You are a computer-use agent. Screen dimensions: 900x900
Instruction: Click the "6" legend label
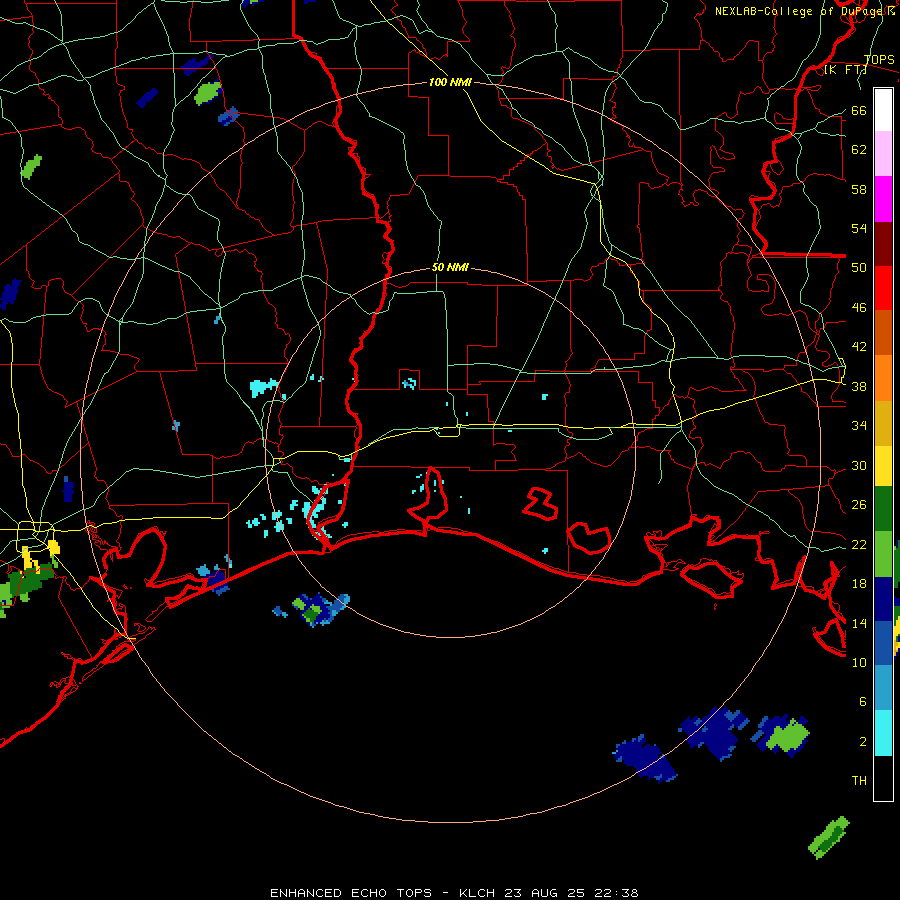click(x=863, y=702)
